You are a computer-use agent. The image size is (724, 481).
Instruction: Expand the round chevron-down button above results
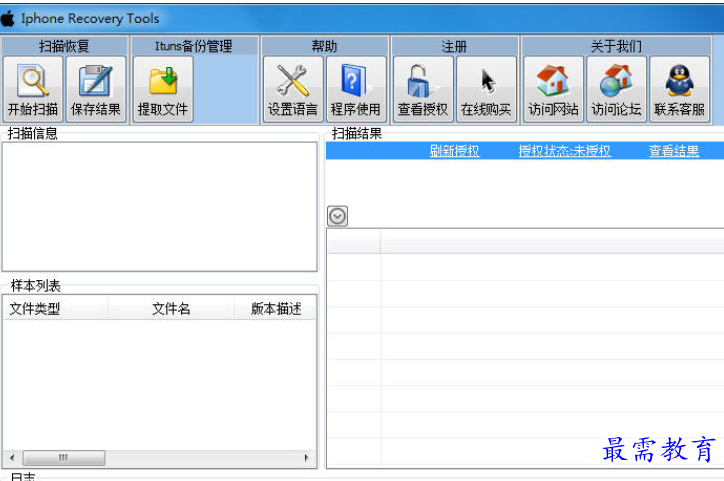tap(338, 216)
